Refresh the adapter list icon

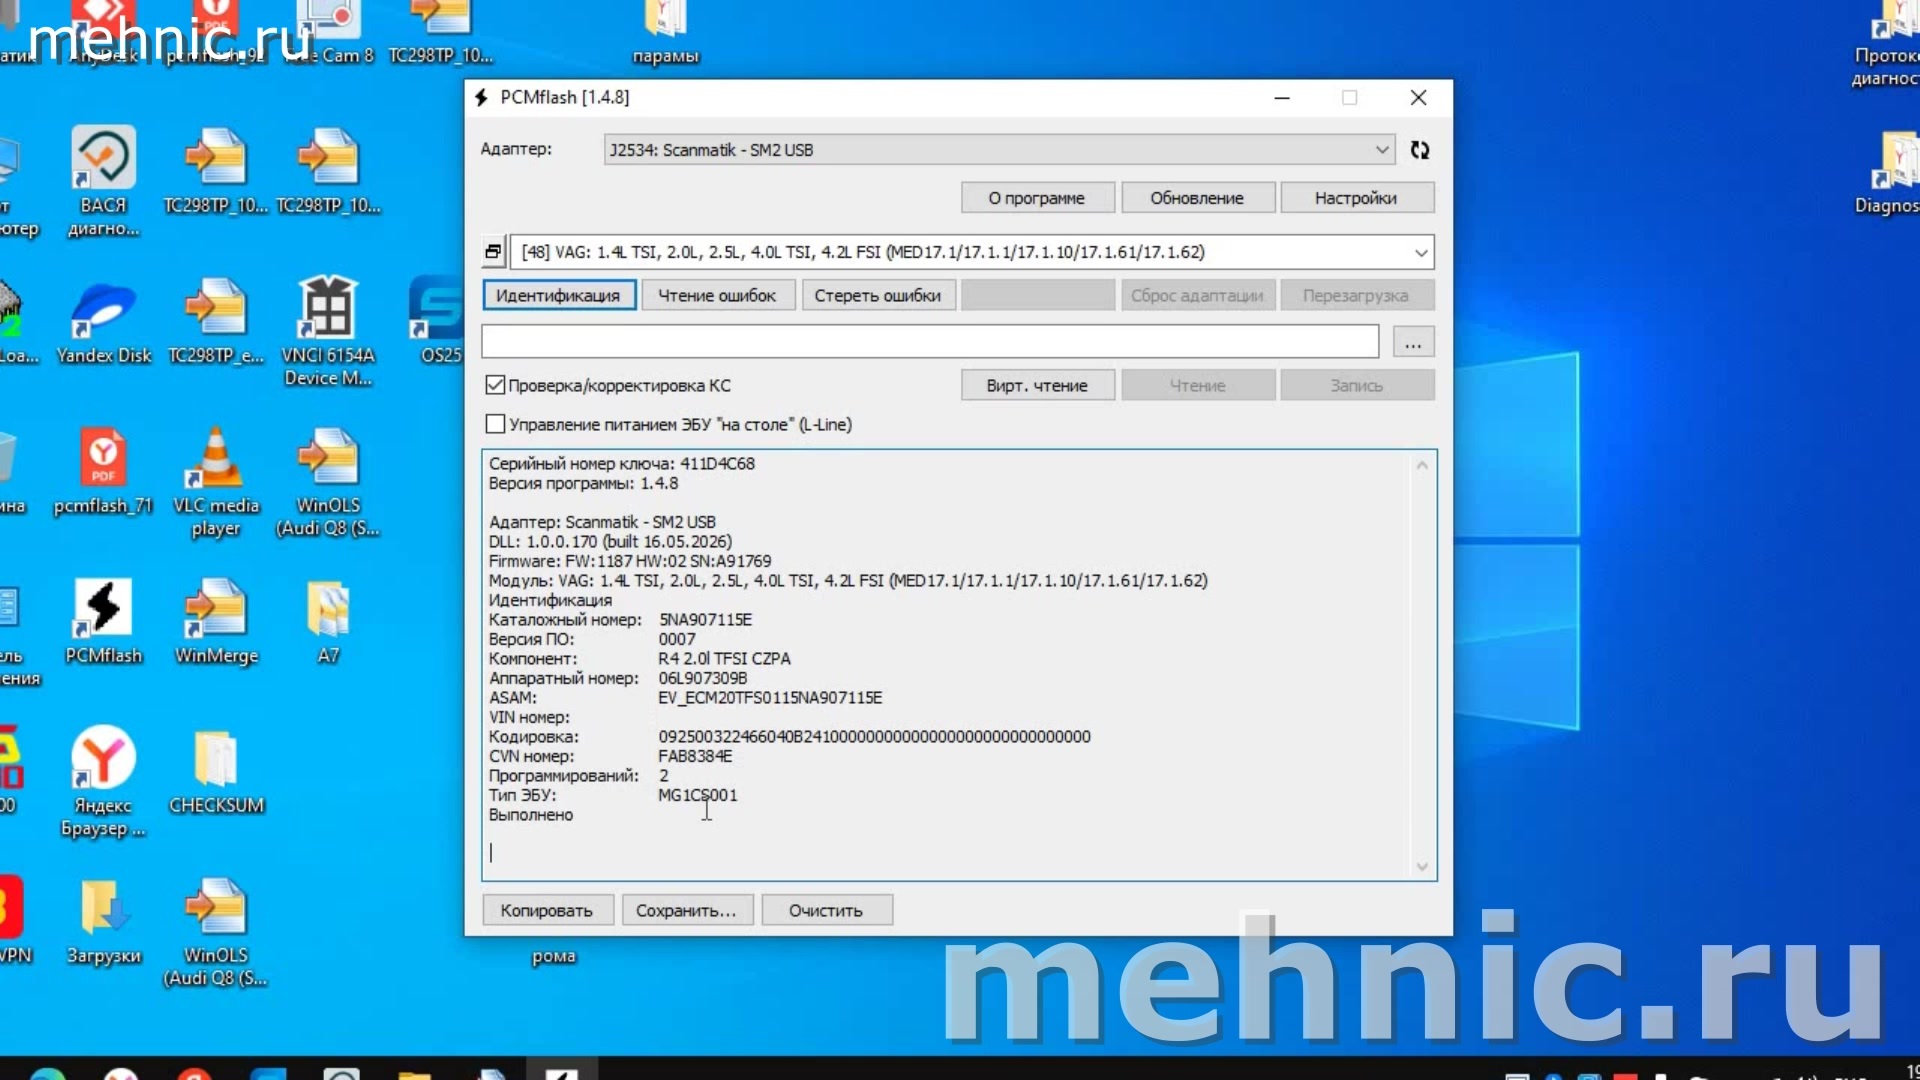point(1420,150)
